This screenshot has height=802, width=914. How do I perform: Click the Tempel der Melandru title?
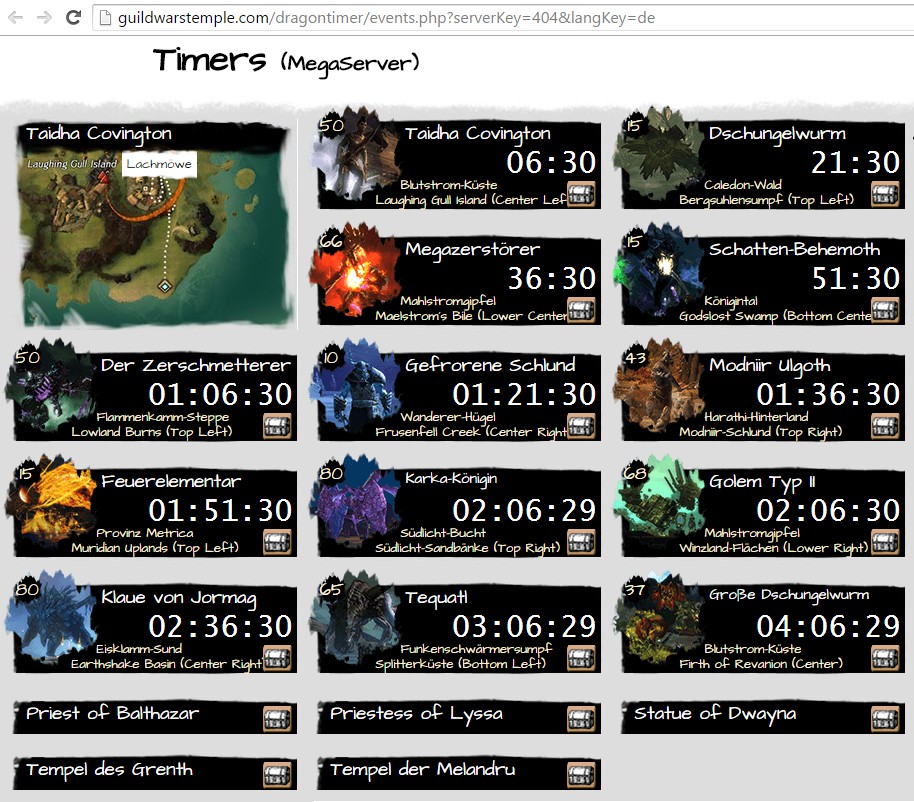click(423, 770)
